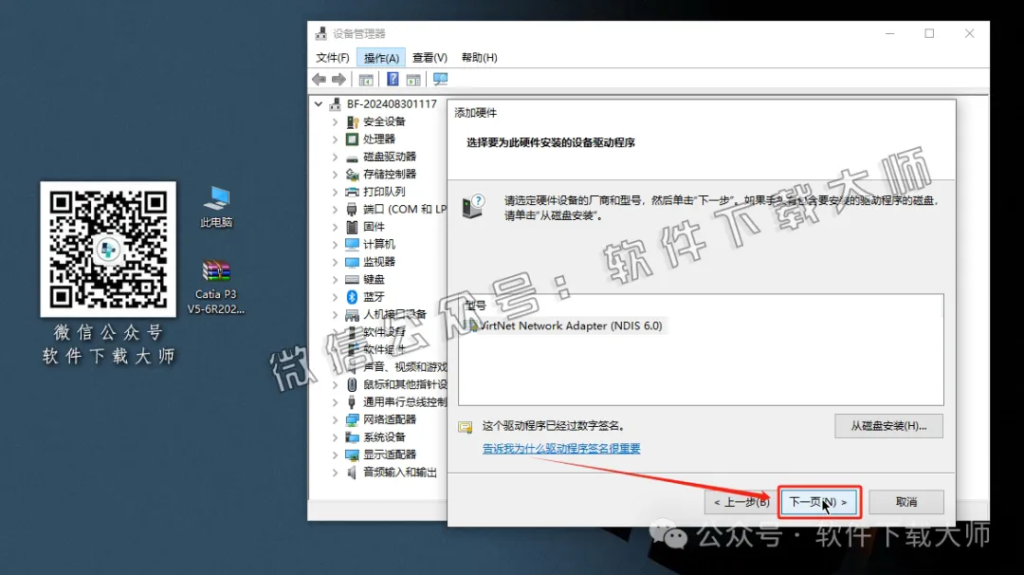Select the 固件 tree item
This screenshot has height=575, width=1024.
[x=374, y=227]
